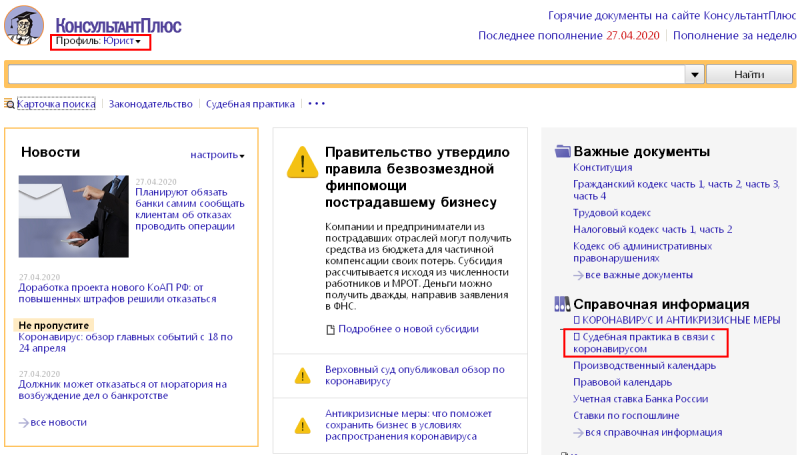Click the search input field

click(346, 74)
